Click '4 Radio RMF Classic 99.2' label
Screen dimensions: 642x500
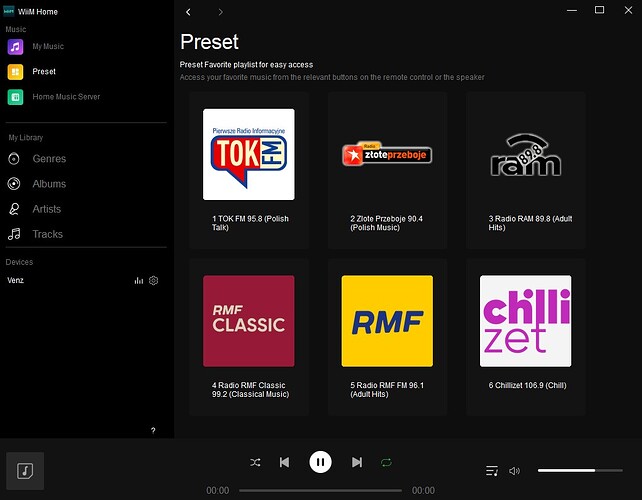[x=250, y=390]
